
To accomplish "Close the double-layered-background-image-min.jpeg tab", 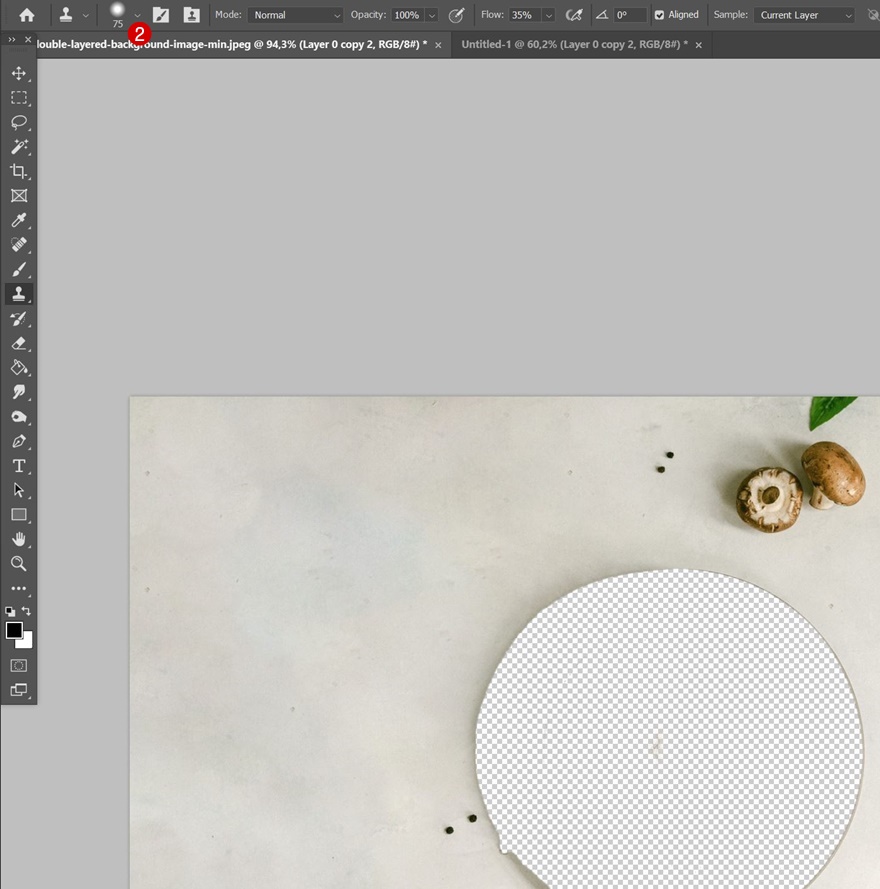I will click(x=438, y=45).
